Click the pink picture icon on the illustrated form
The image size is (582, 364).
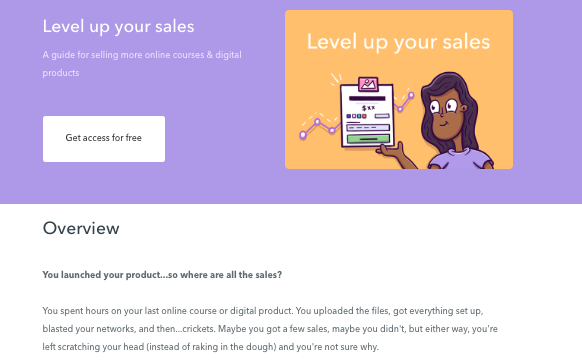click(x=368, y=84)
